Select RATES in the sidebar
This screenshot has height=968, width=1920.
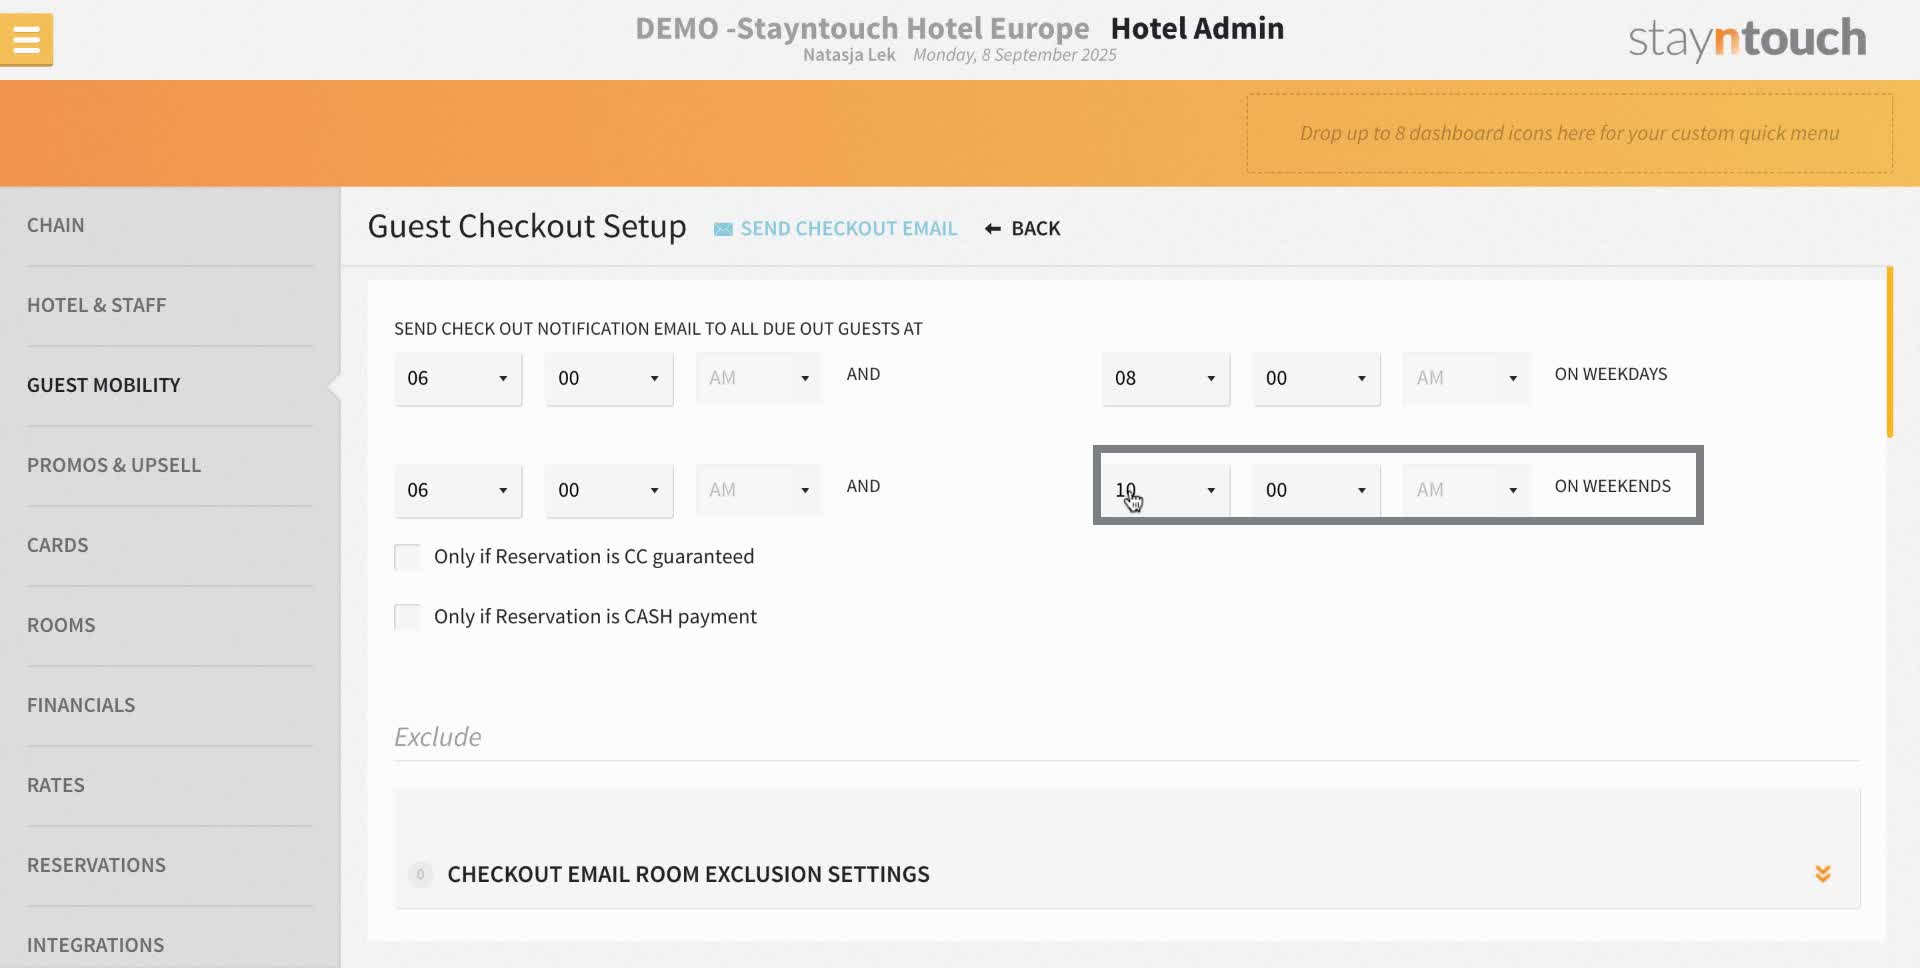pos(56,785)
